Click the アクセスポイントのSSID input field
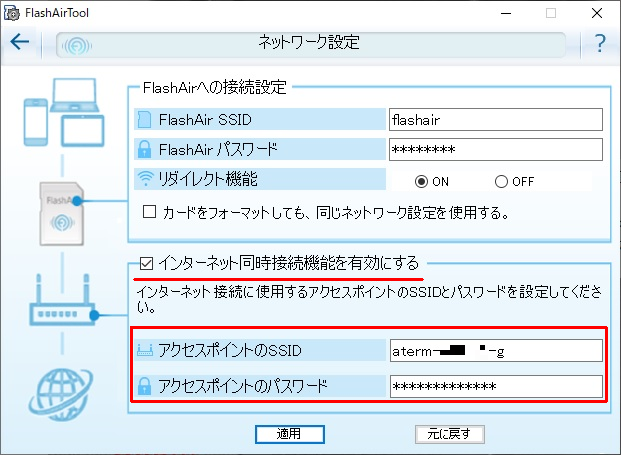621x455 pixels. [496, 350]
